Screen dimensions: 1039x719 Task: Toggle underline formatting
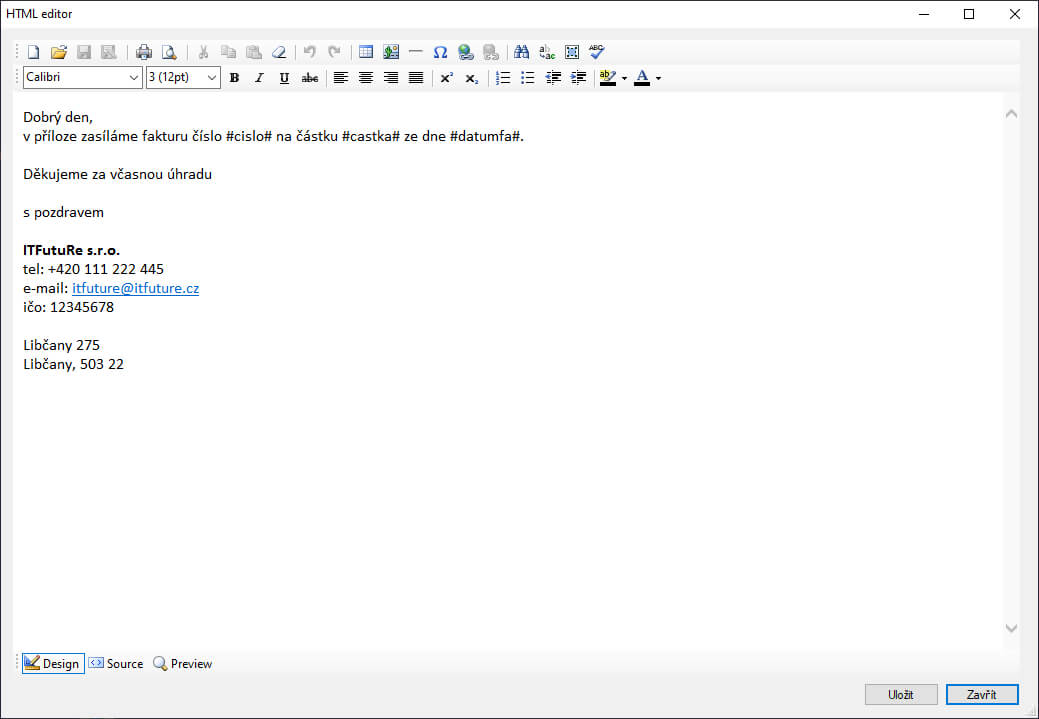pos(284,78)
